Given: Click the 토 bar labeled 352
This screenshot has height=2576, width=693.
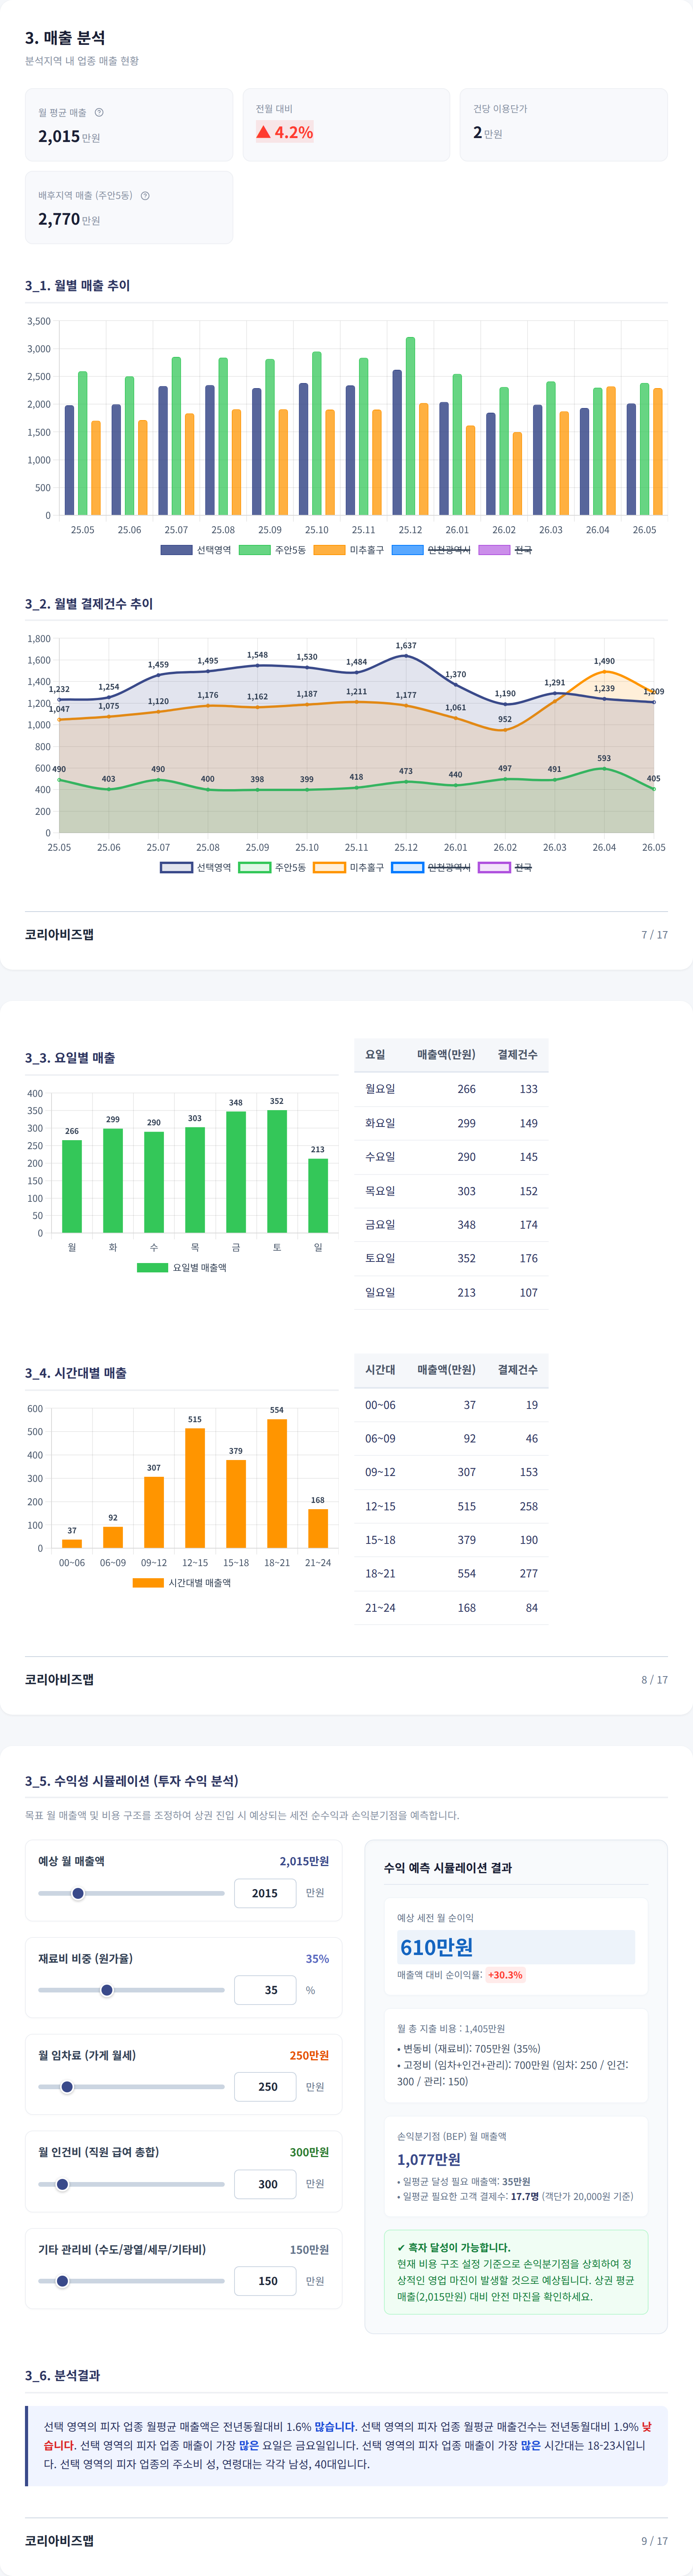Looking at the screenshot, I should coord(277,1171).
